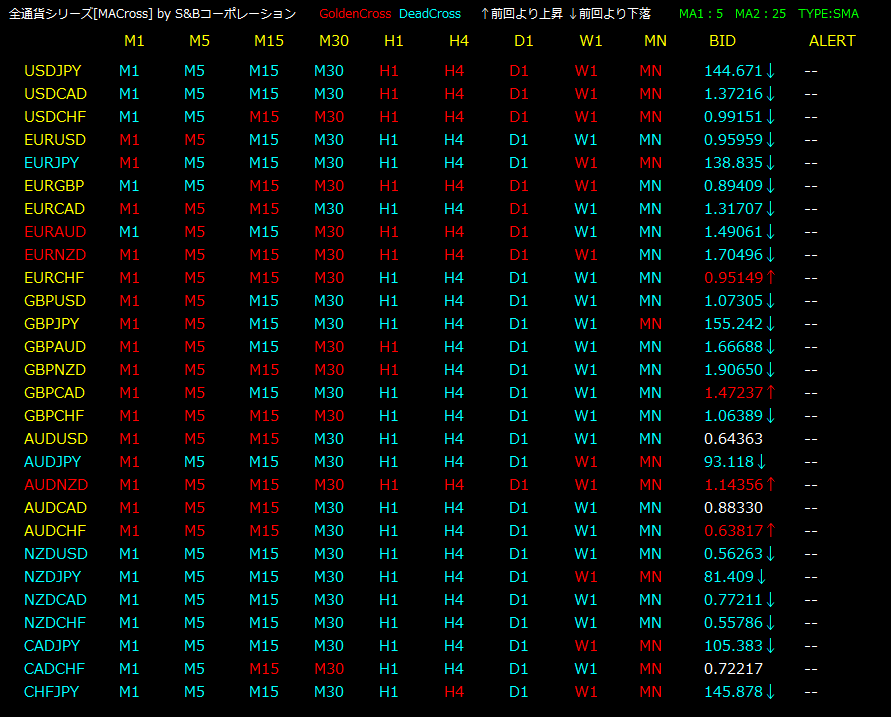Select the CHFJPY symbol name
The image size is (891, 717).
pos(51,692)
